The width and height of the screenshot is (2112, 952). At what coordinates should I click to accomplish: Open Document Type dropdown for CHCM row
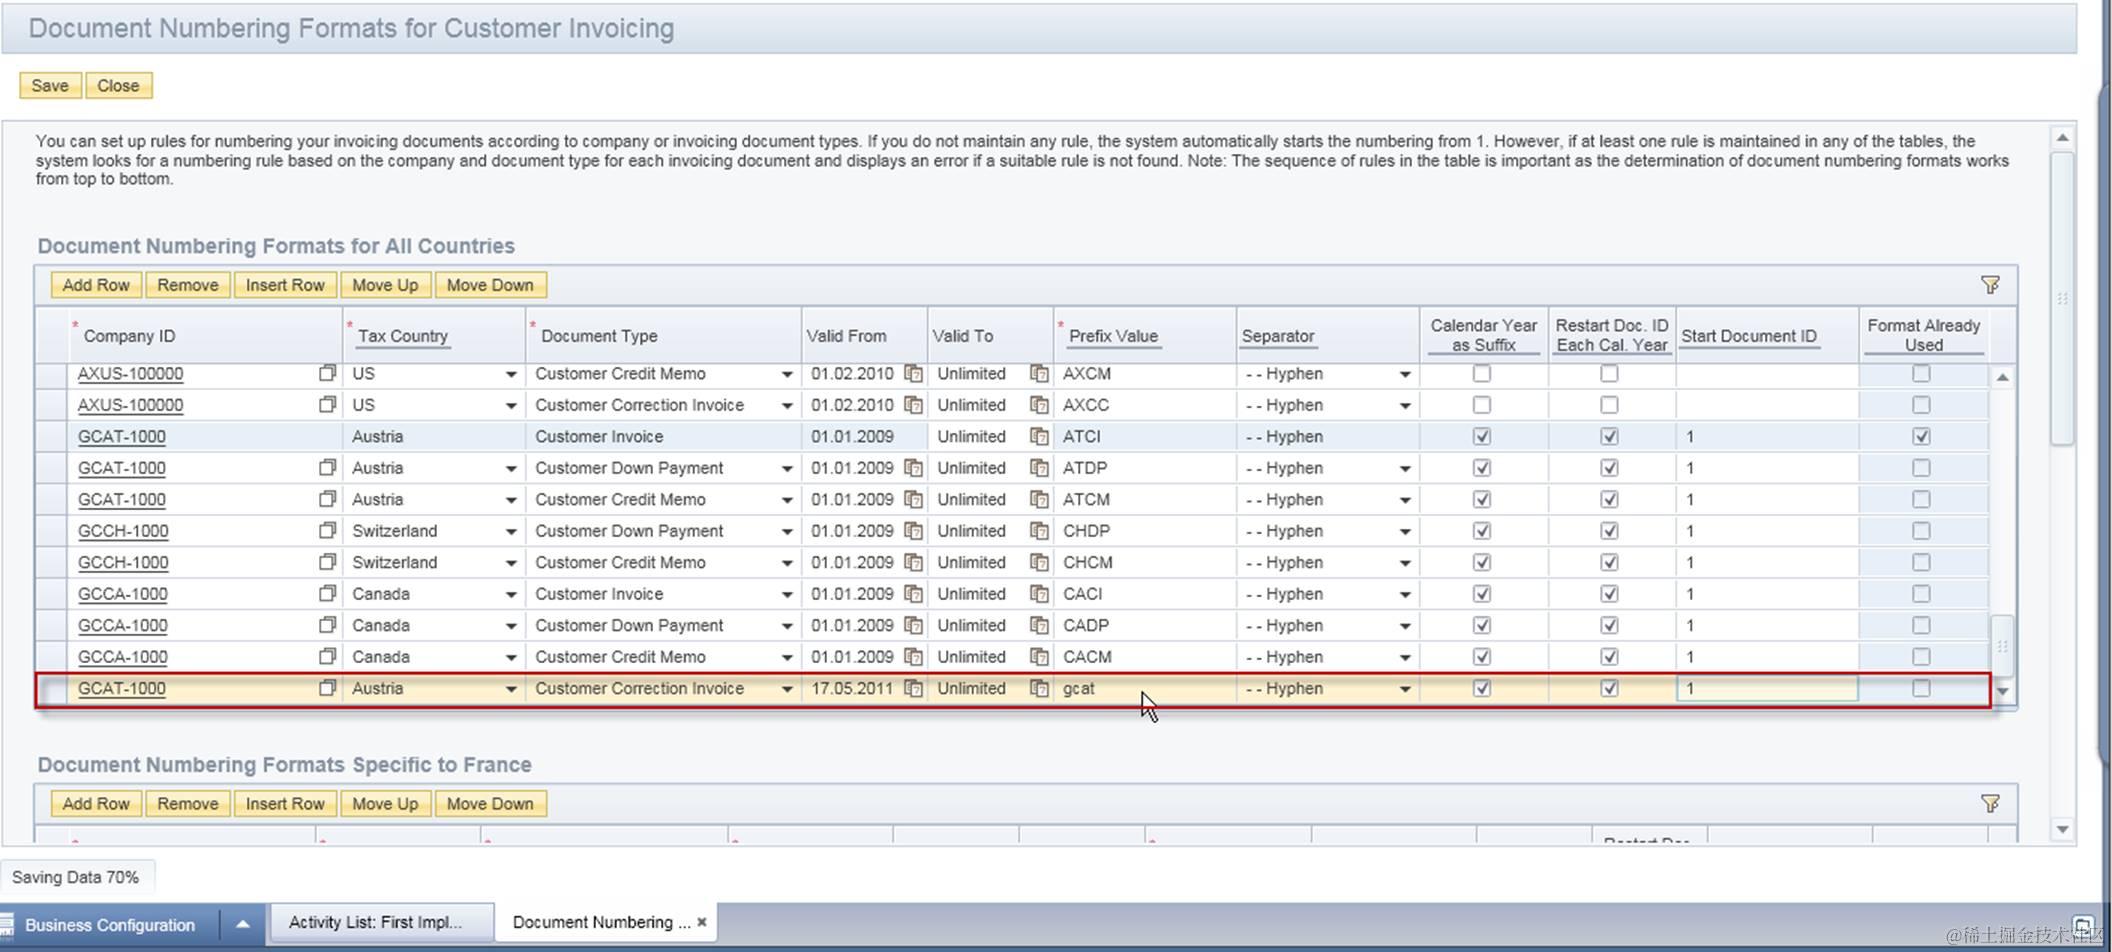(x=786, y=563)
